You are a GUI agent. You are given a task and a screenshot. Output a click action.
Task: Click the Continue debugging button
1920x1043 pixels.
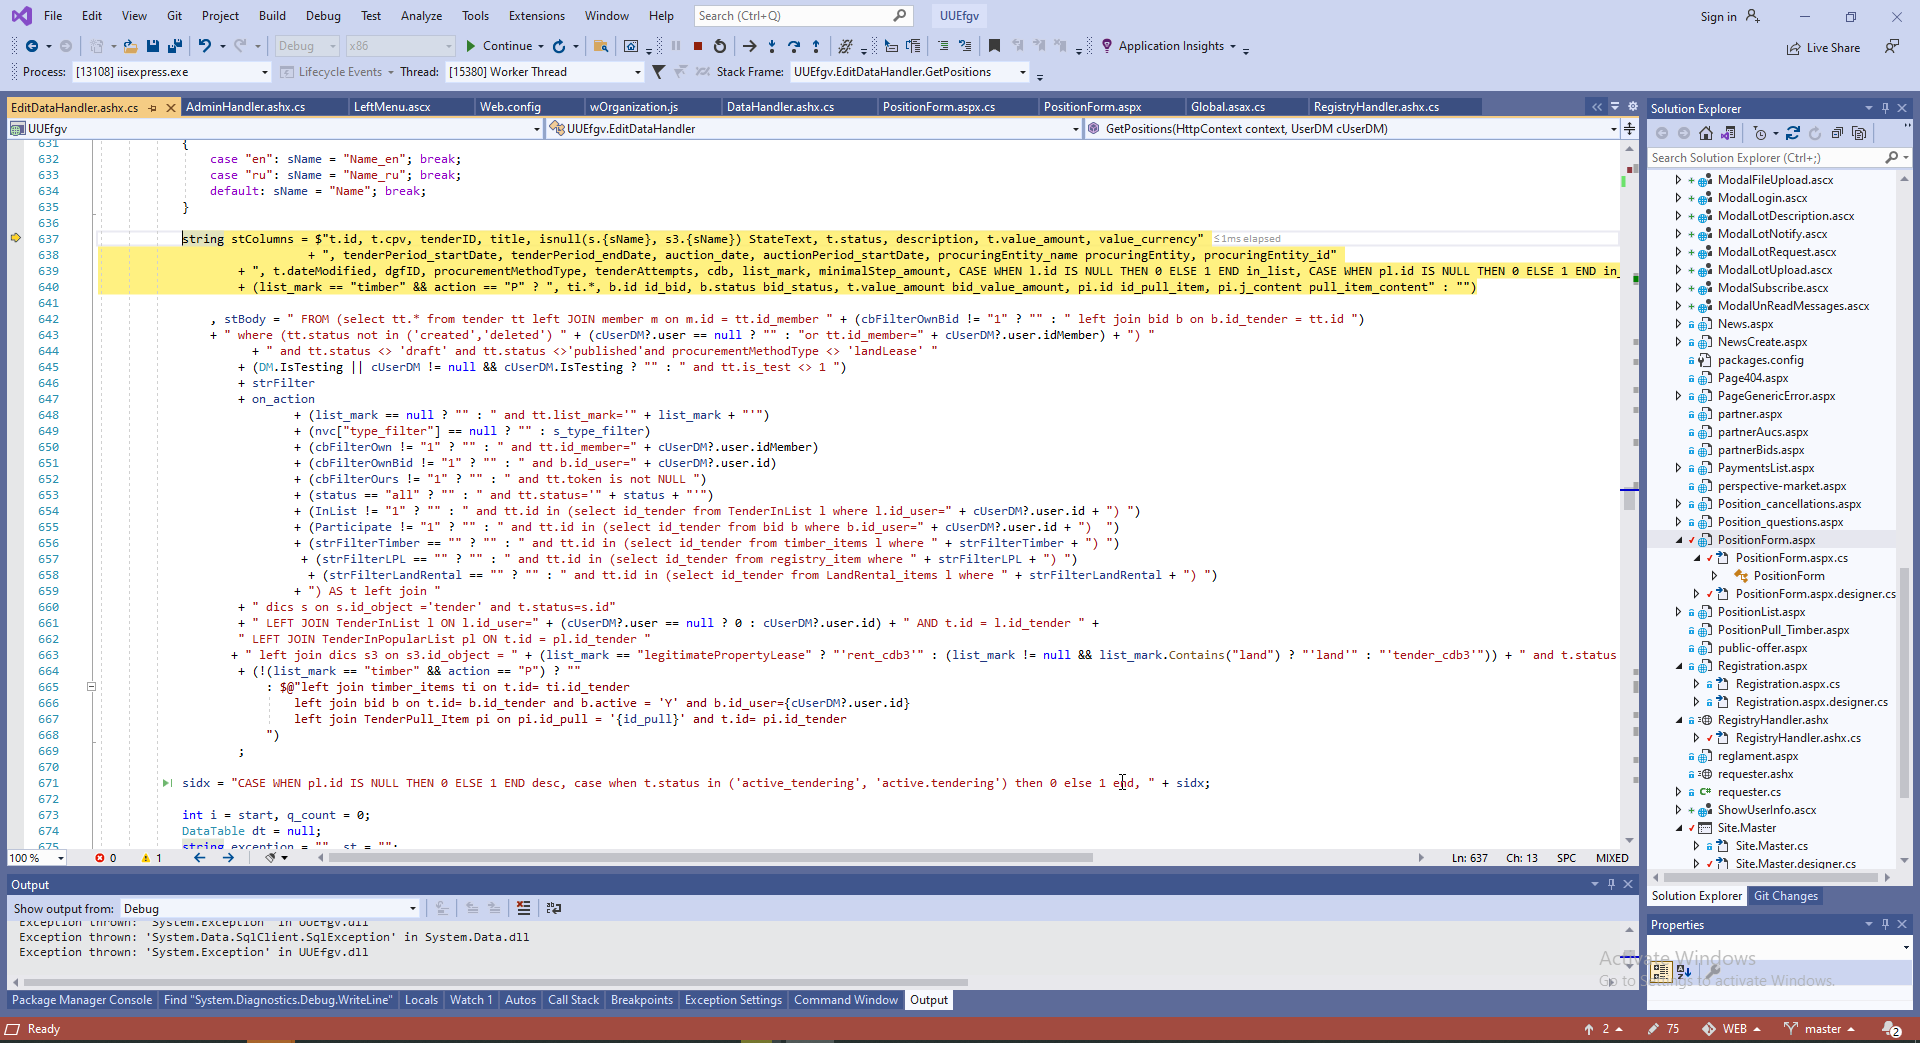(500, 46)
